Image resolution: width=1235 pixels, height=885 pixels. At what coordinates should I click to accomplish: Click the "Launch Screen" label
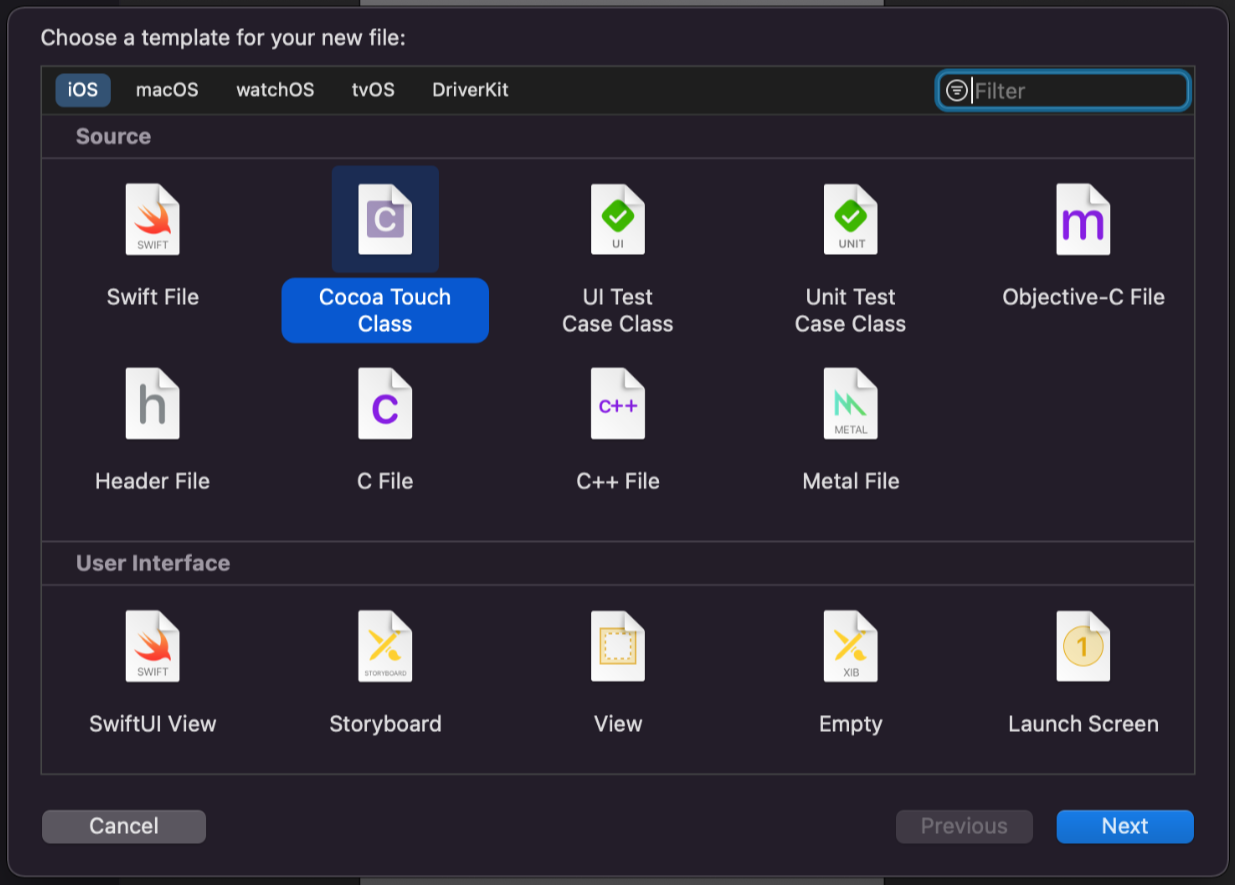(1084, 724)
